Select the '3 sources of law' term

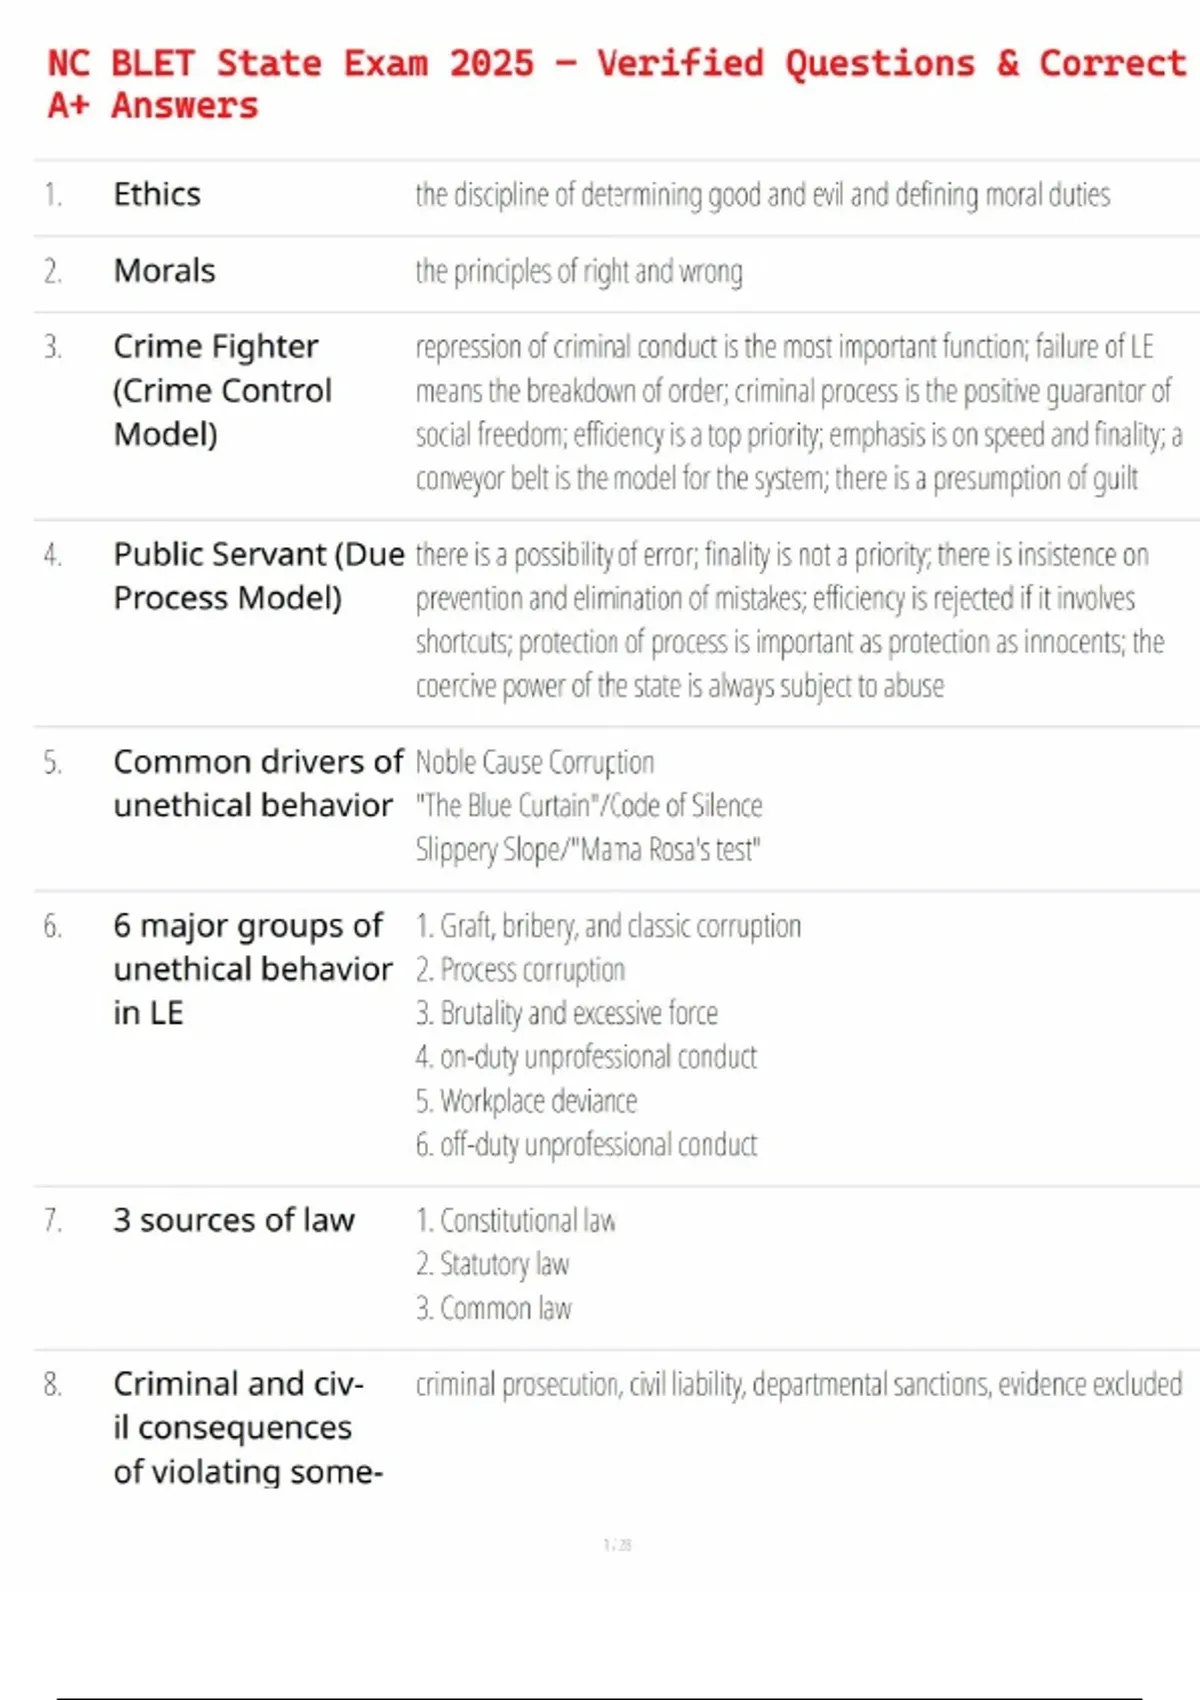(x=234, y=1220)
